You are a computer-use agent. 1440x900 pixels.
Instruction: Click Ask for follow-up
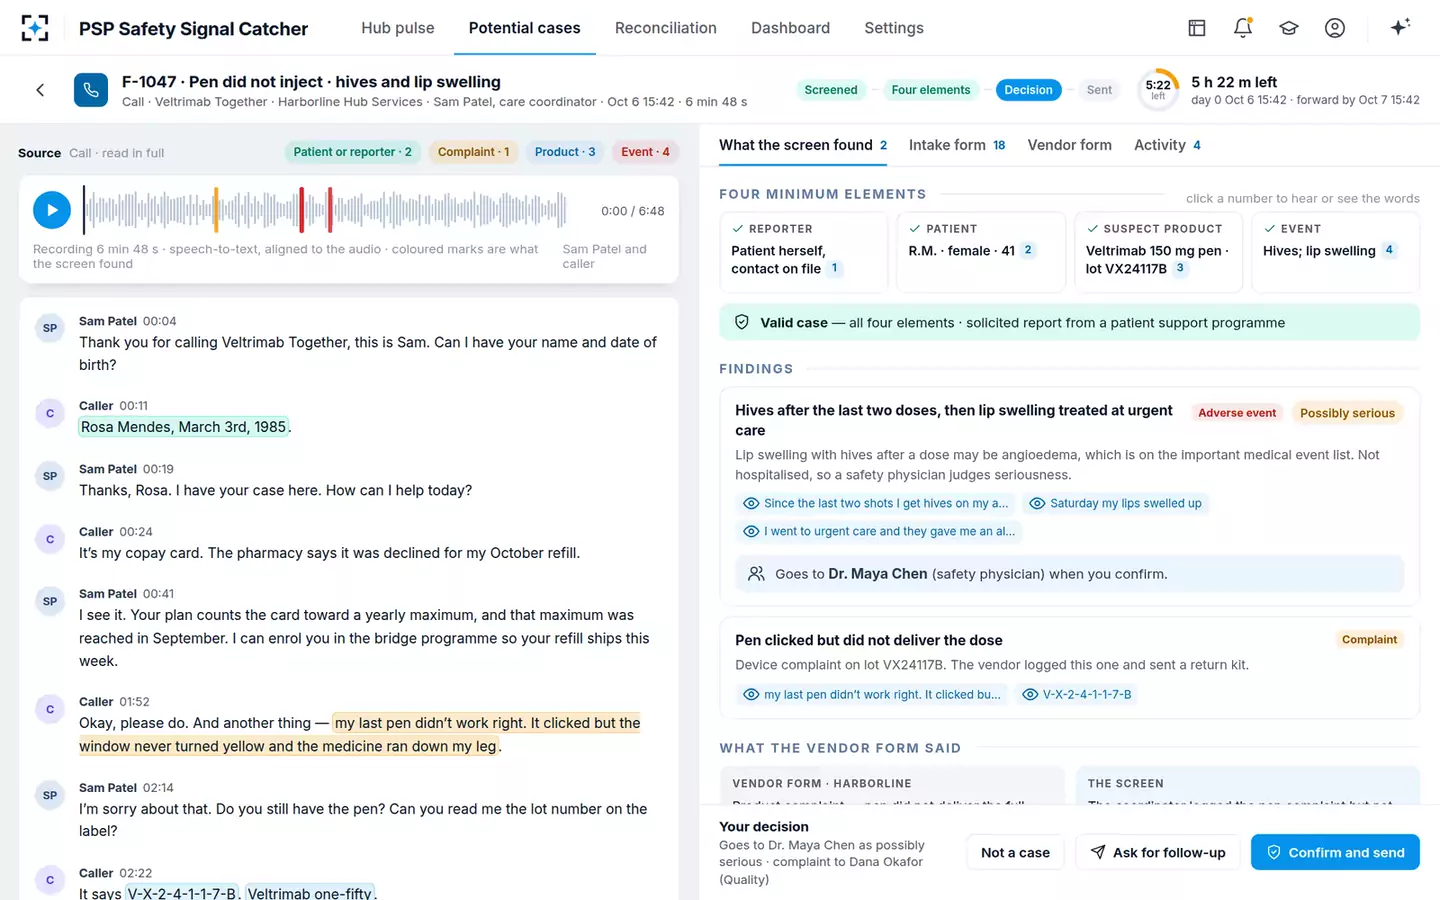tap(1158, 852)
